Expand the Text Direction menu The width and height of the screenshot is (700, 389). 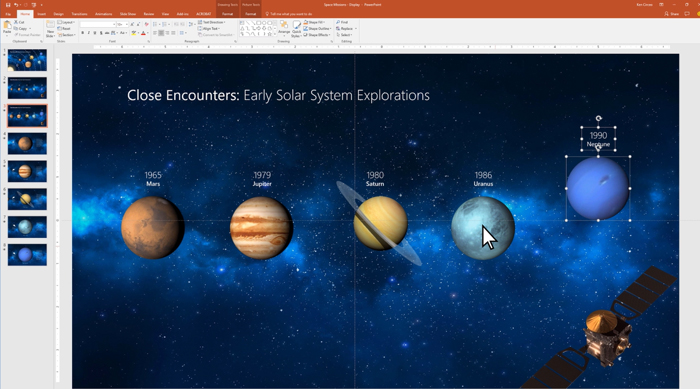click(x=212, y=22)
